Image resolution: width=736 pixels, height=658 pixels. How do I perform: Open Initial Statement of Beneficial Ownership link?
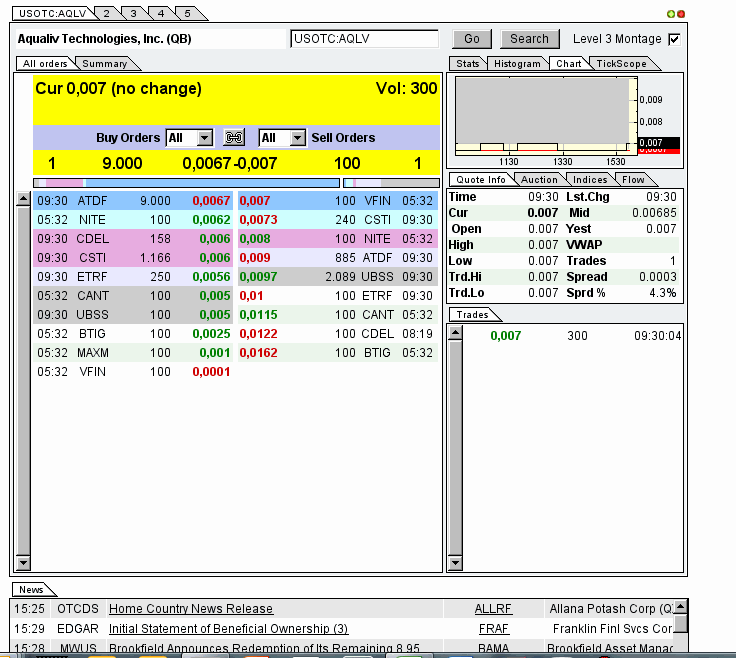point(228,628)
